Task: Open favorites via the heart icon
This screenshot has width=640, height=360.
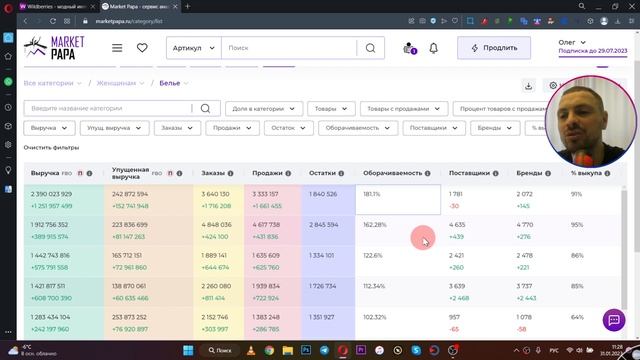Action: [x=142, y=48]
